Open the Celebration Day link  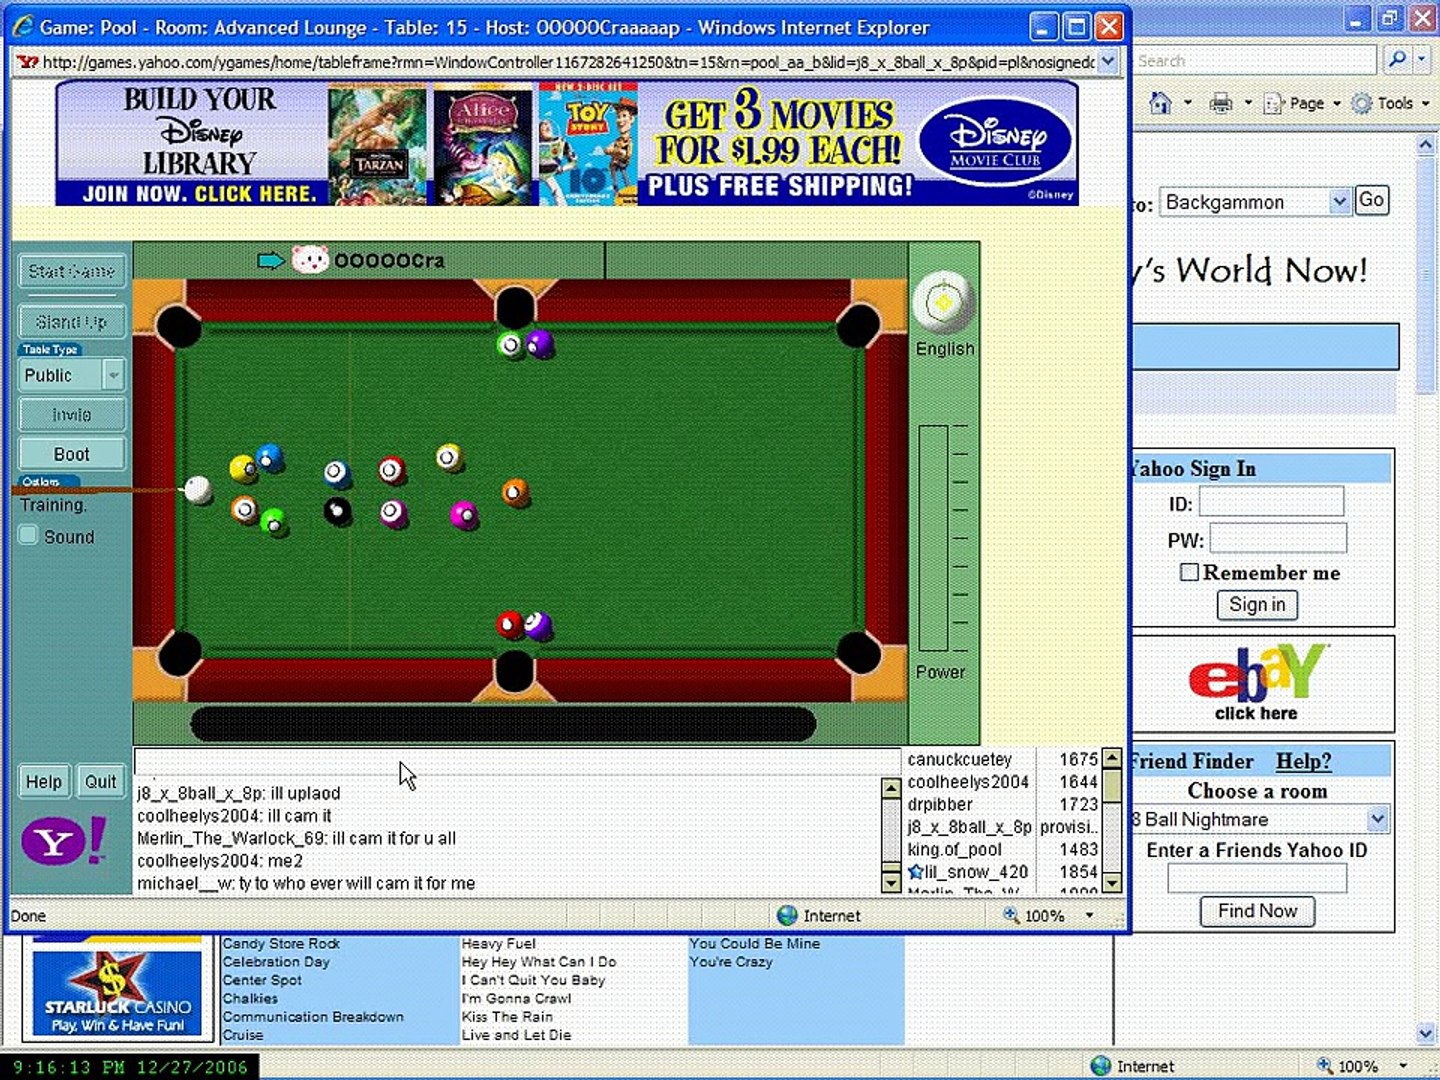pyautogui.click(x=276, y=961)
